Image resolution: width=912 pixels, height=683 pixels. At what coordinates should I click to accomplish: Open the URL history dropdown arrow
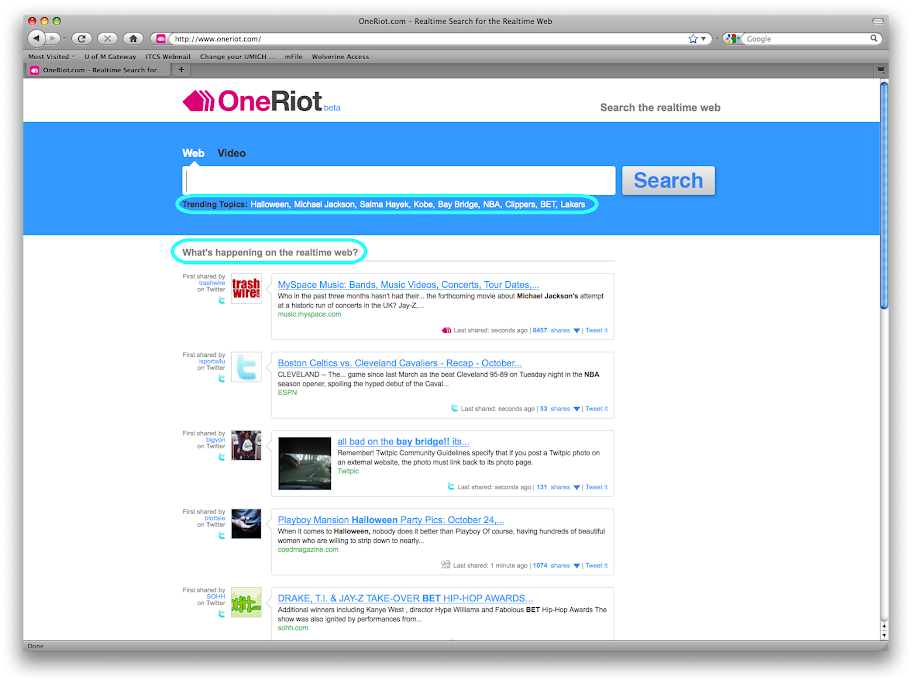pos(703,38)
